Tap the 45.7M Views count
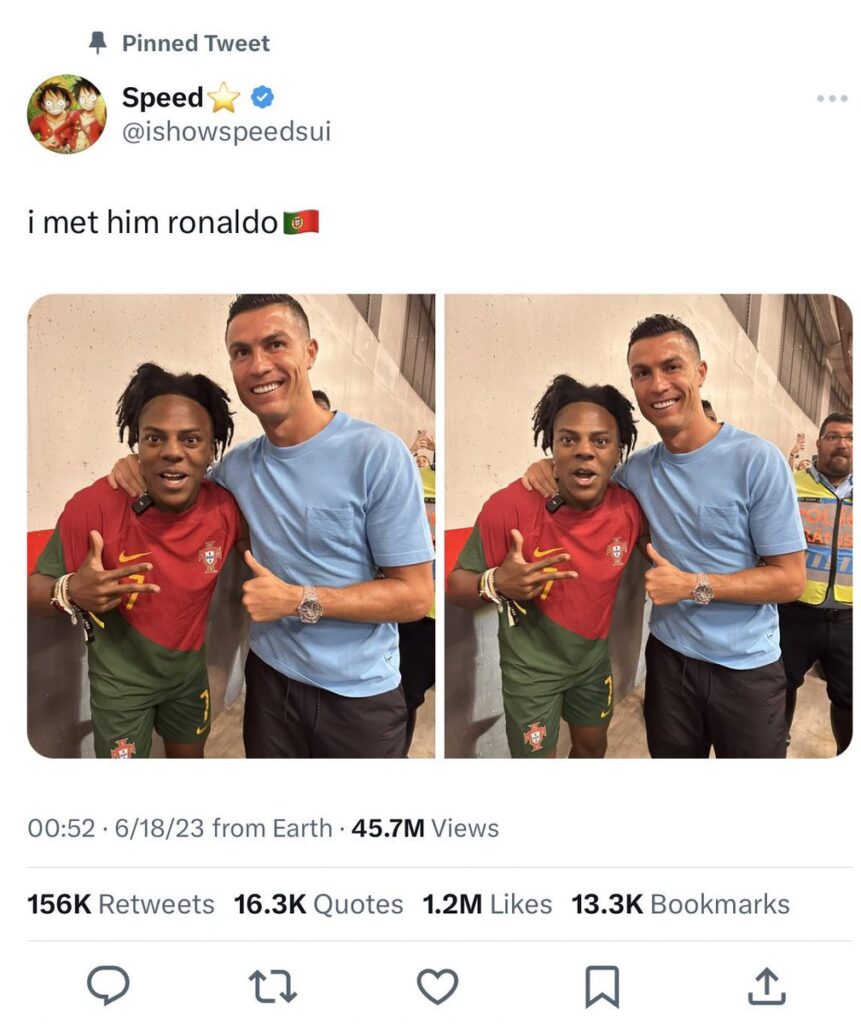 [x=425, y=828]
